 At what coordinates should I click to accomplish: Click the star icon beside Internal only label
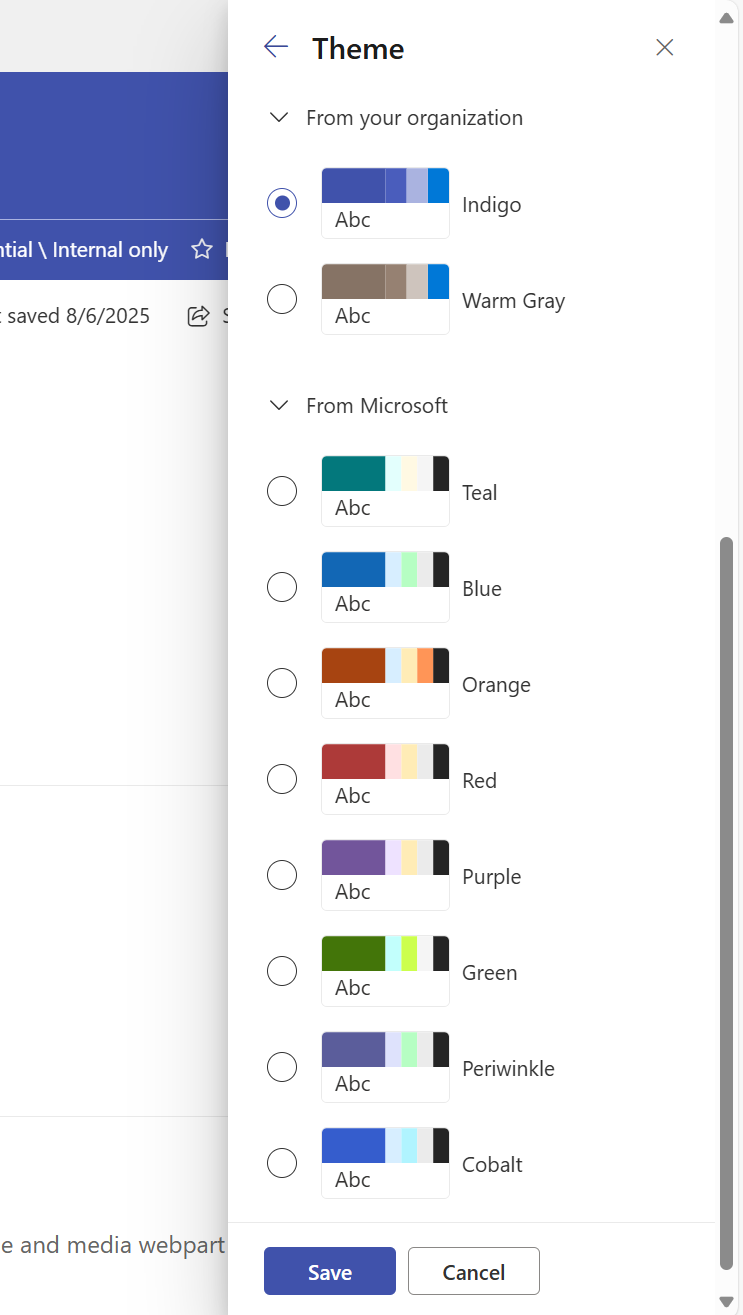click(x=201, y=249)
